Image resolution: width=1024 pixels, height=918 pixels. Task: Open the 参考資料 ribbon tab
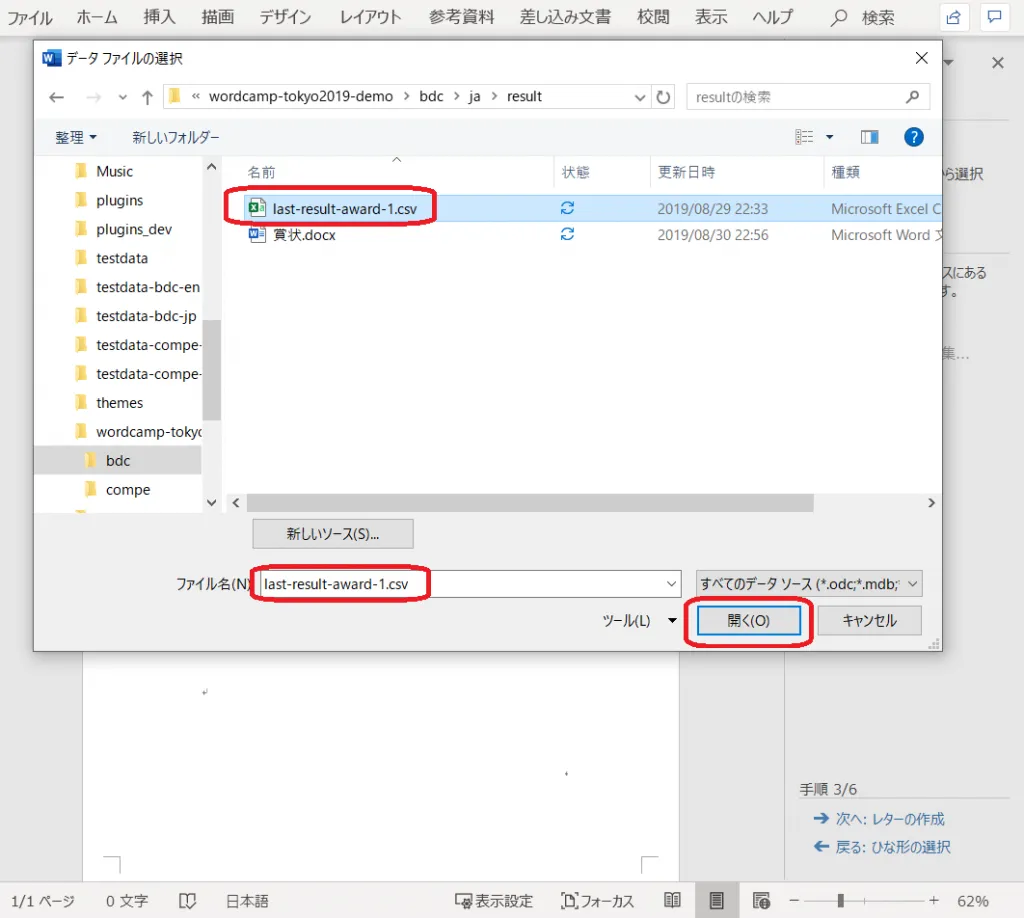464,17
